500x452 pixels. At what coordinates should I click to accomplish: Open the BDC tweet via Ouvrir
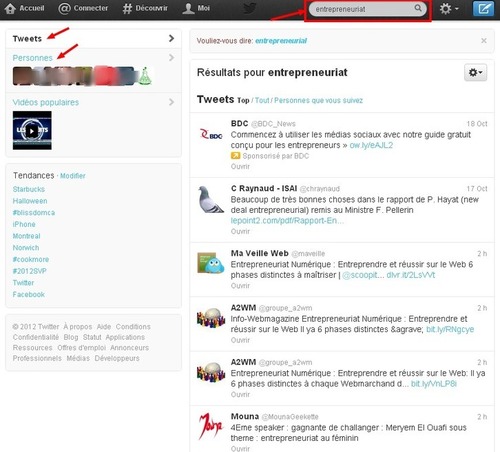tap(240, 166)
